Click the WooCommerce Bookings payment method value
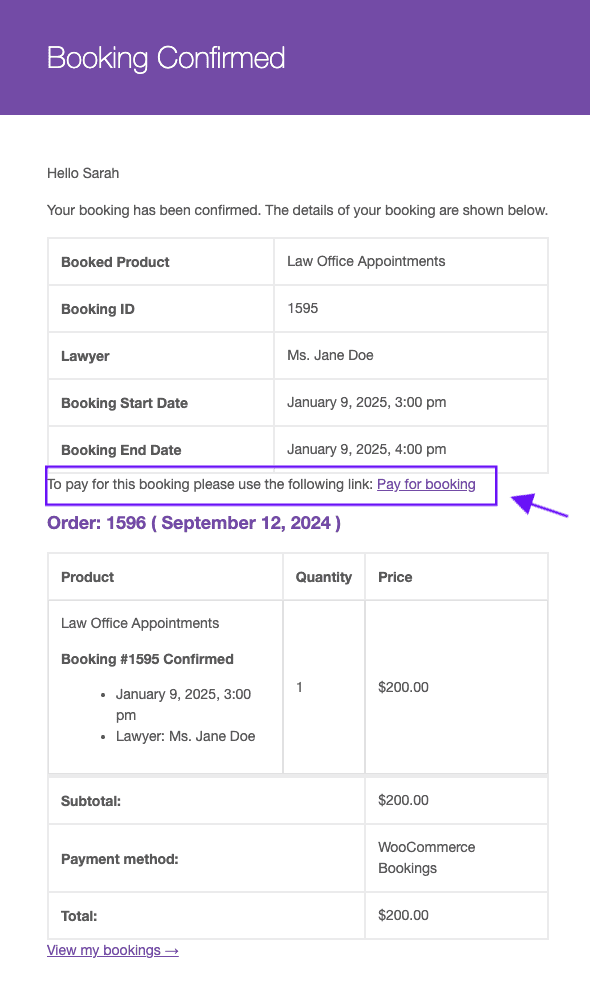The height and width of the screenshot is (985, 590). (427, 857)
